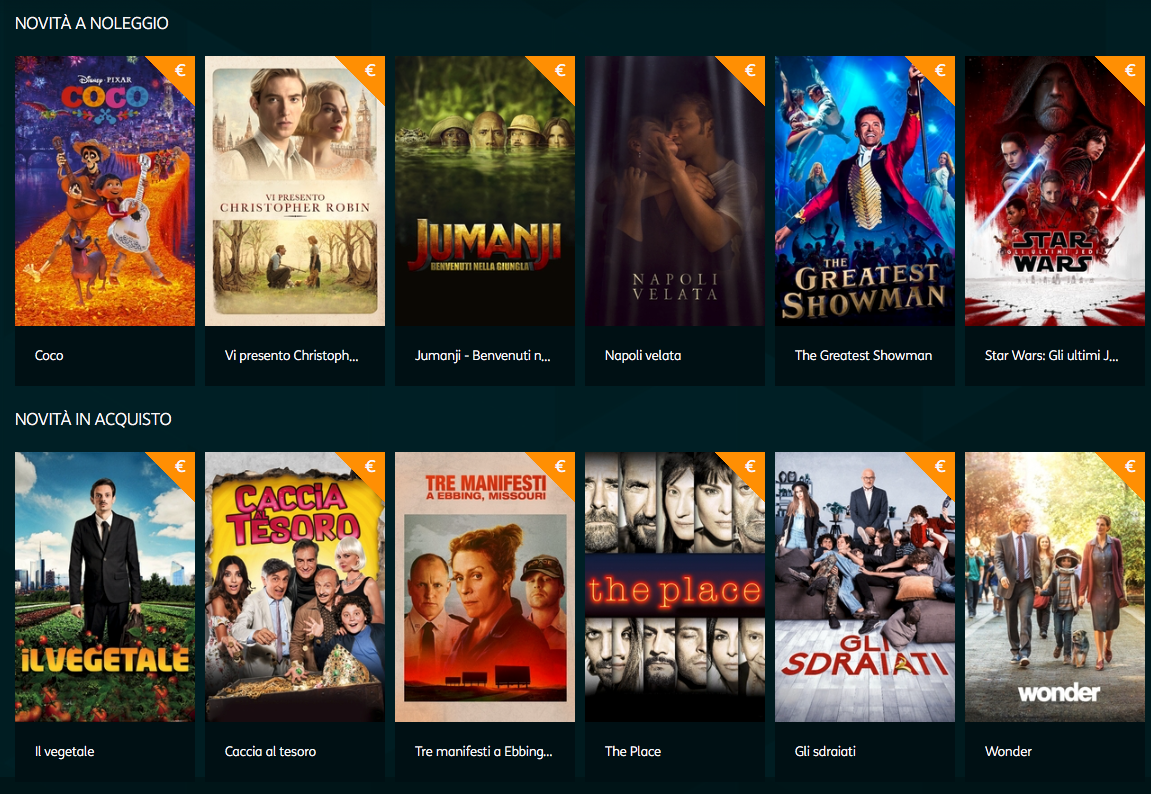Select the Caccia al tesoro poster
Image resolution: width=1151 pixels, height=794 pixels.
(x=294, y=587)
